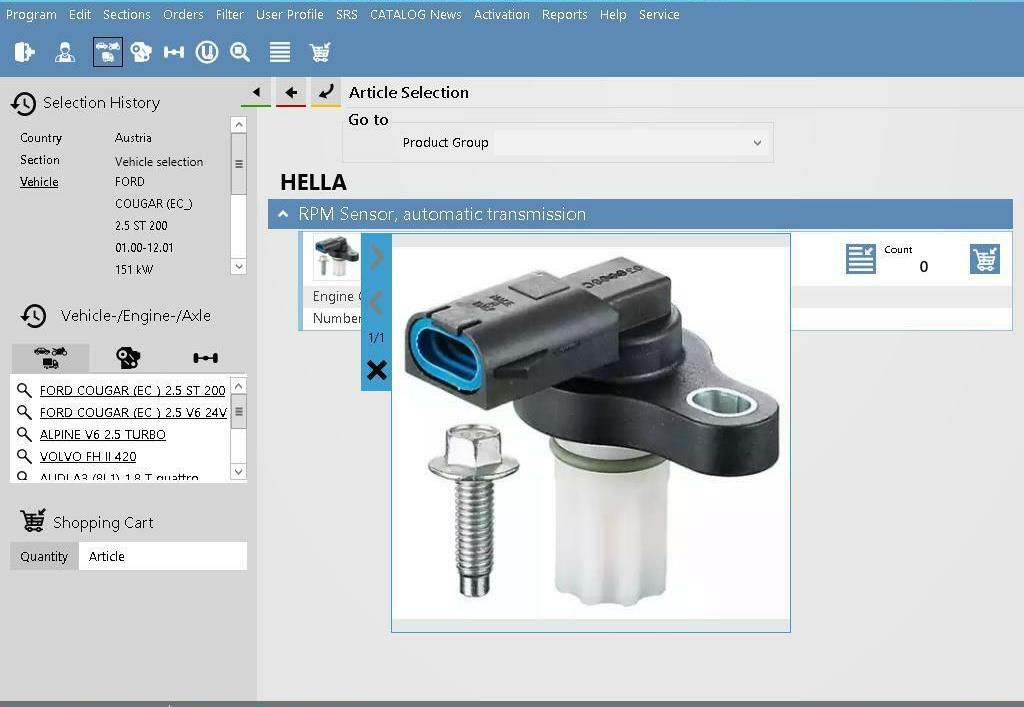Open the Service menu
Image resolution: width=1024 pixels, height=707 pixels.
659,14
